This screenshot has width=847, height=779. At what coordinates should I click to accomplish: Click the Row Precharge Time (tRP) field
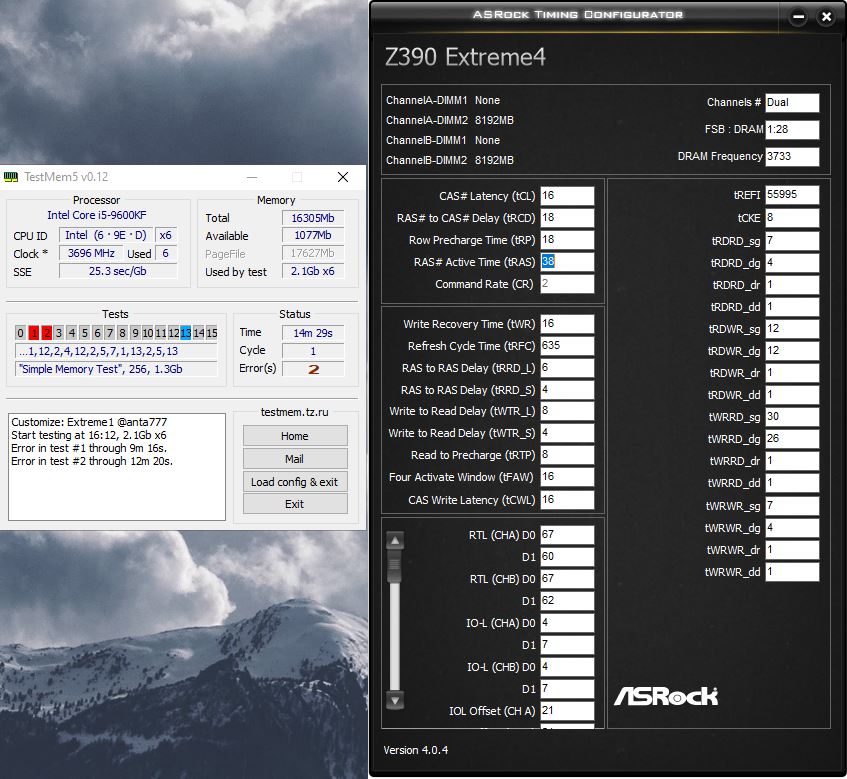pos(567,240)
